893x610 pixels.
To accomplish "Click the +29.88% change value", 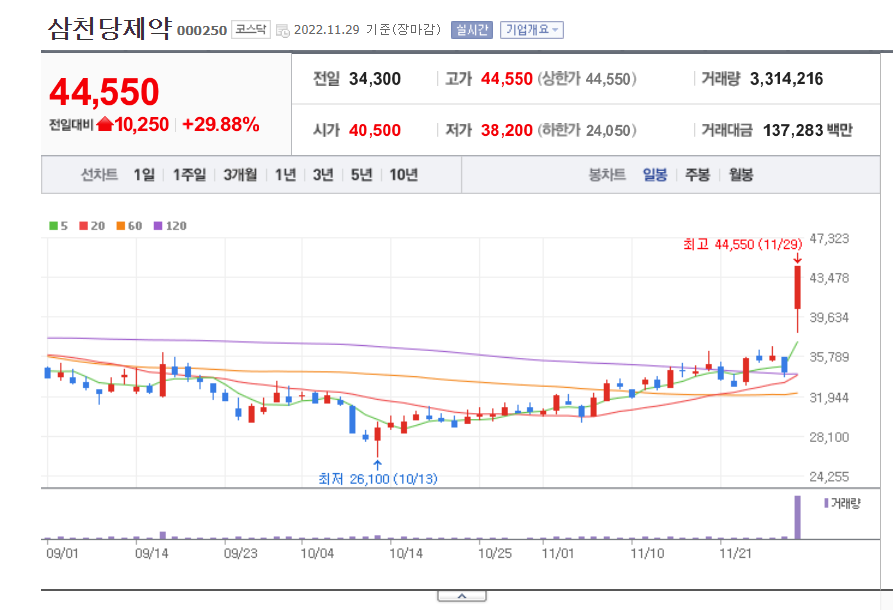I will pyautogui.click(x=221, y=124).
